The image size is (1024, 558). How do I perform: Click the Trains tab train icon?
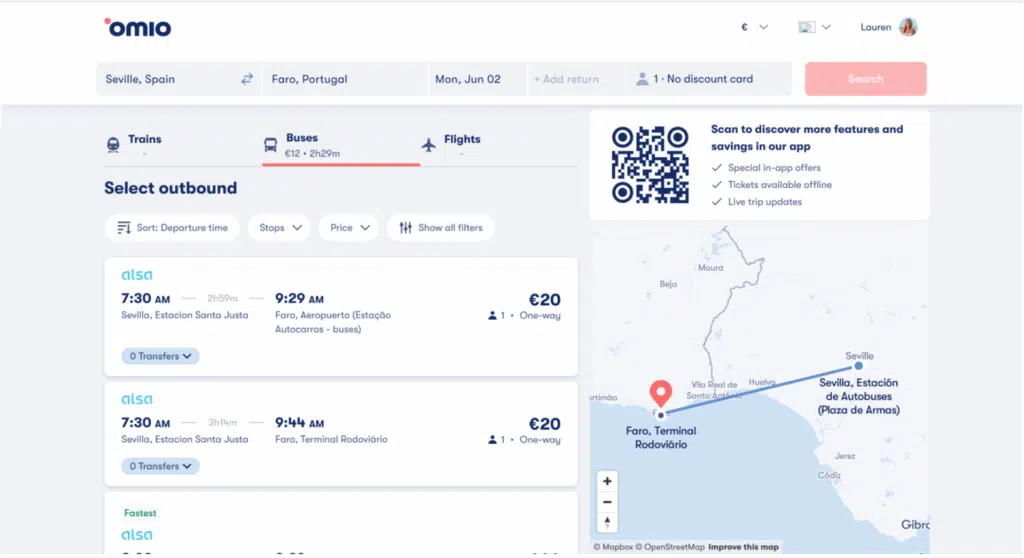pos(113,146)
